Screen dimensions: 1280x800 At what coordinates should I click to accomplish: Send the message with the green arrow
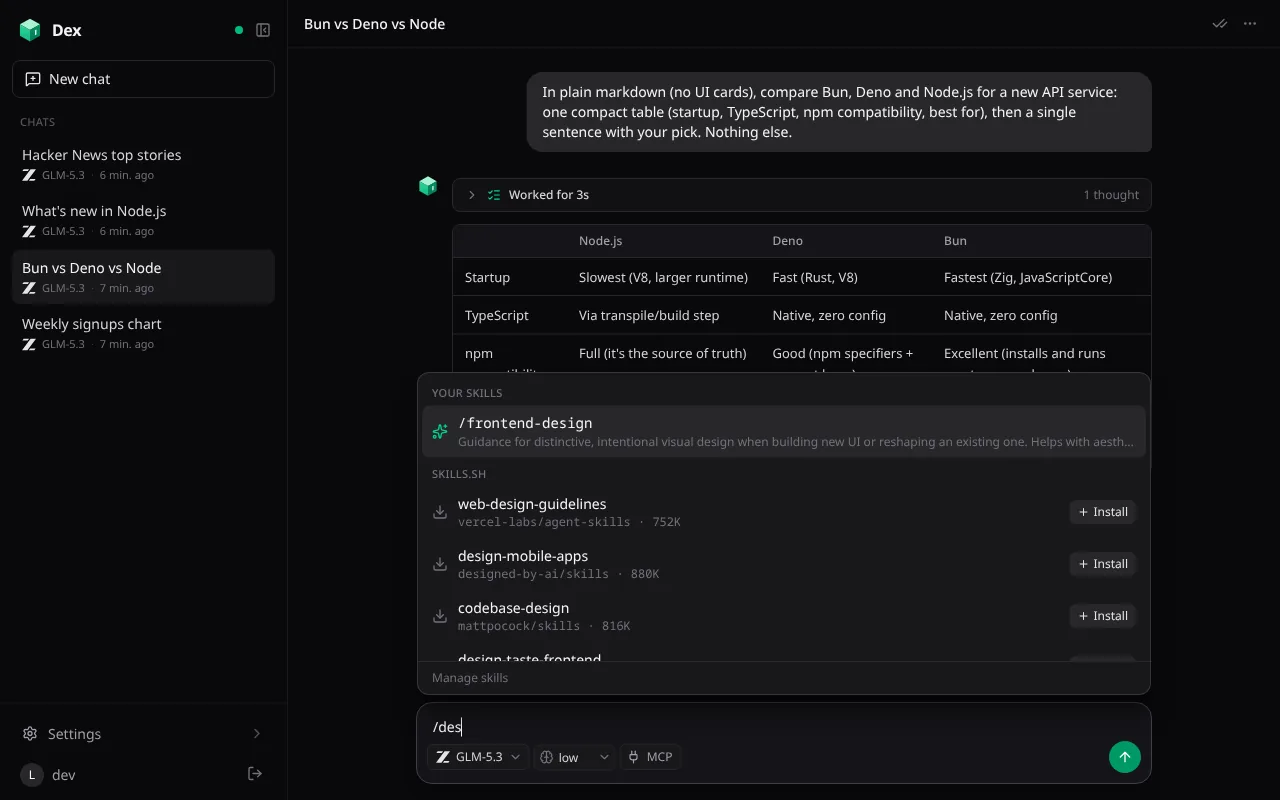click(1125, 757)
